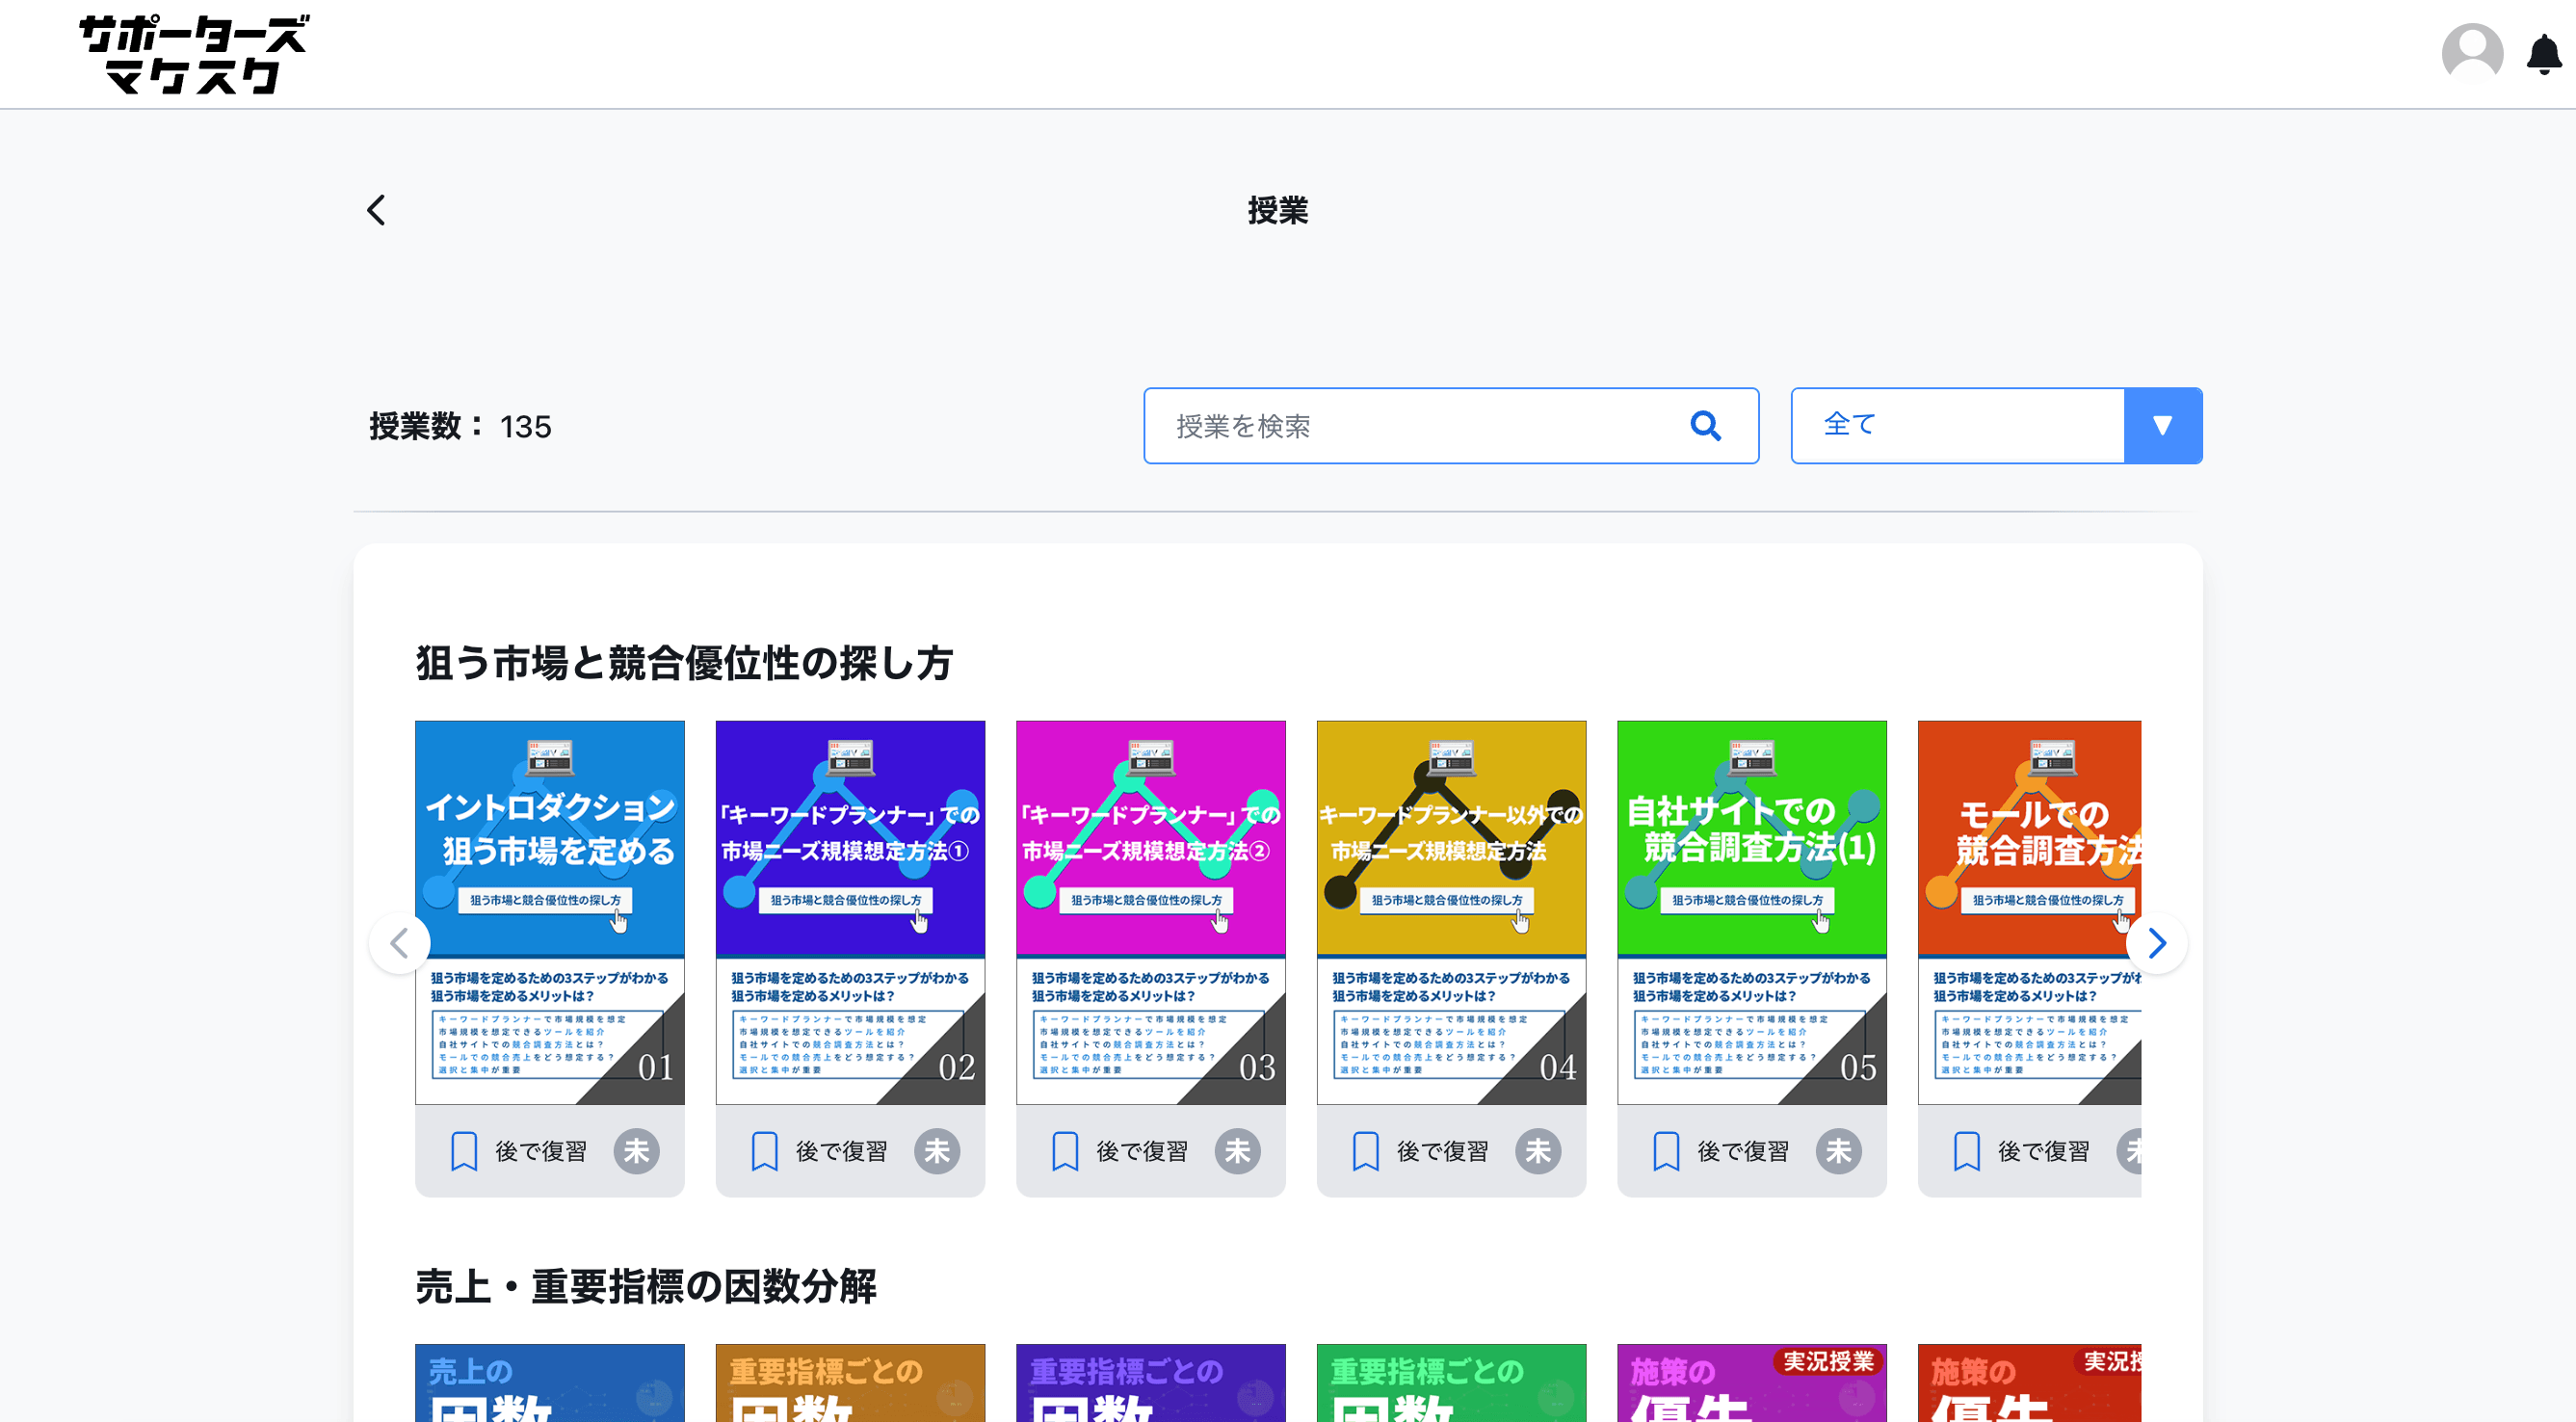
Task: Open the イントロダクション lesson thumbnail
Action: pyautogui.click(x=550, y=910)
